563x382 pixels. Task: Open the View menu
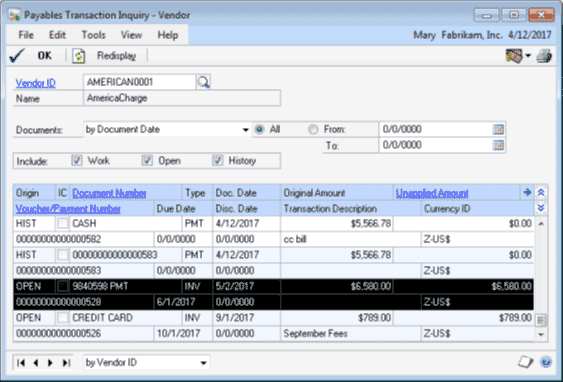click(x=131, y=35)
